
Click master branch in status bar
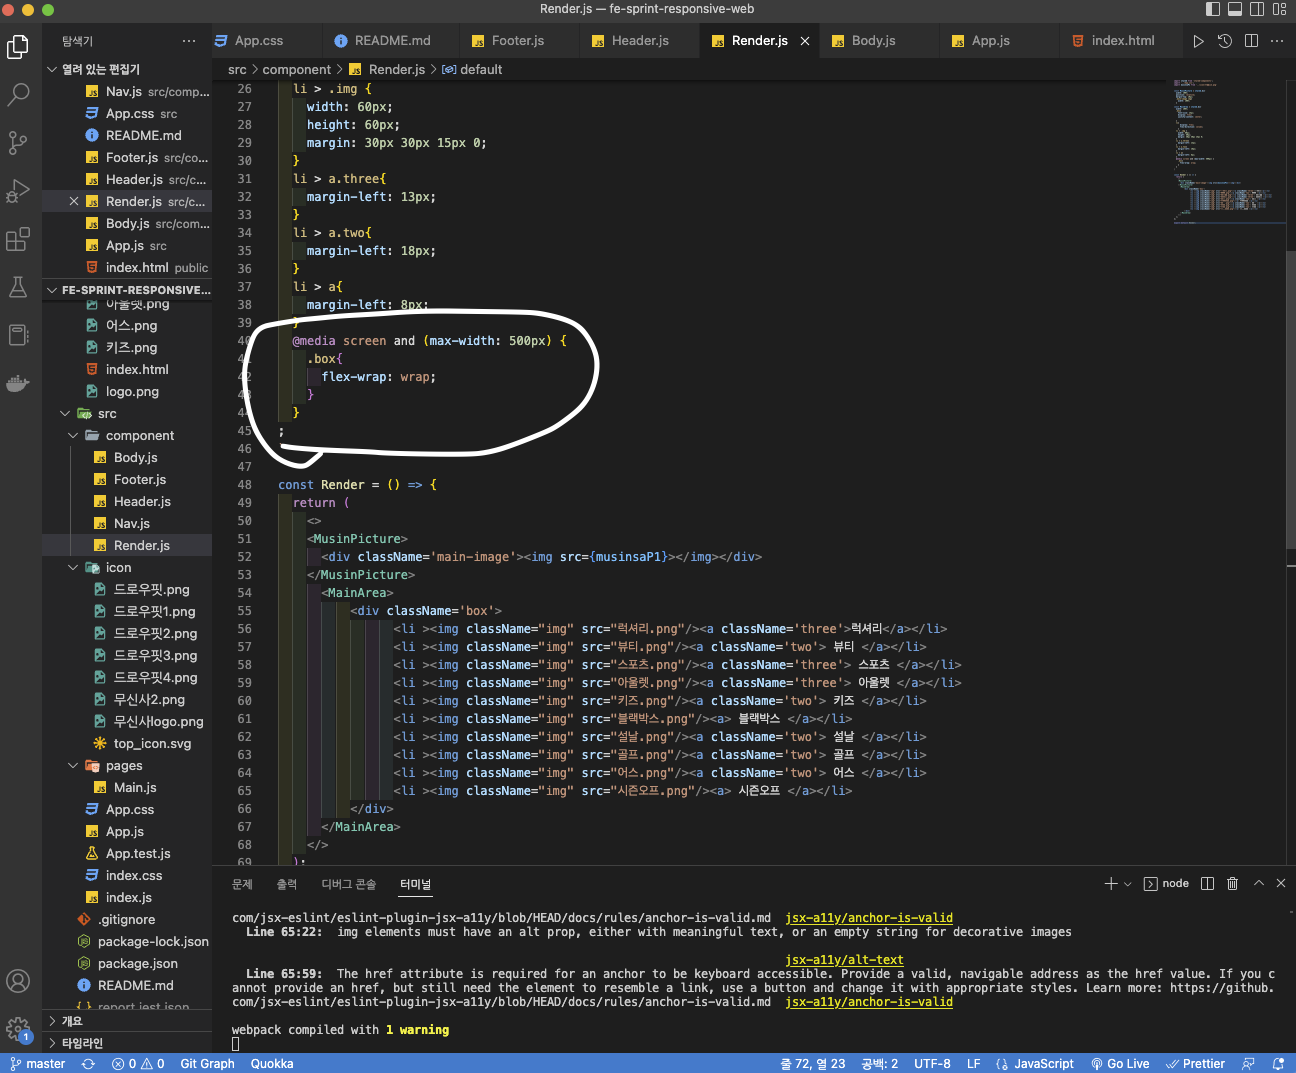[38, 1064]
